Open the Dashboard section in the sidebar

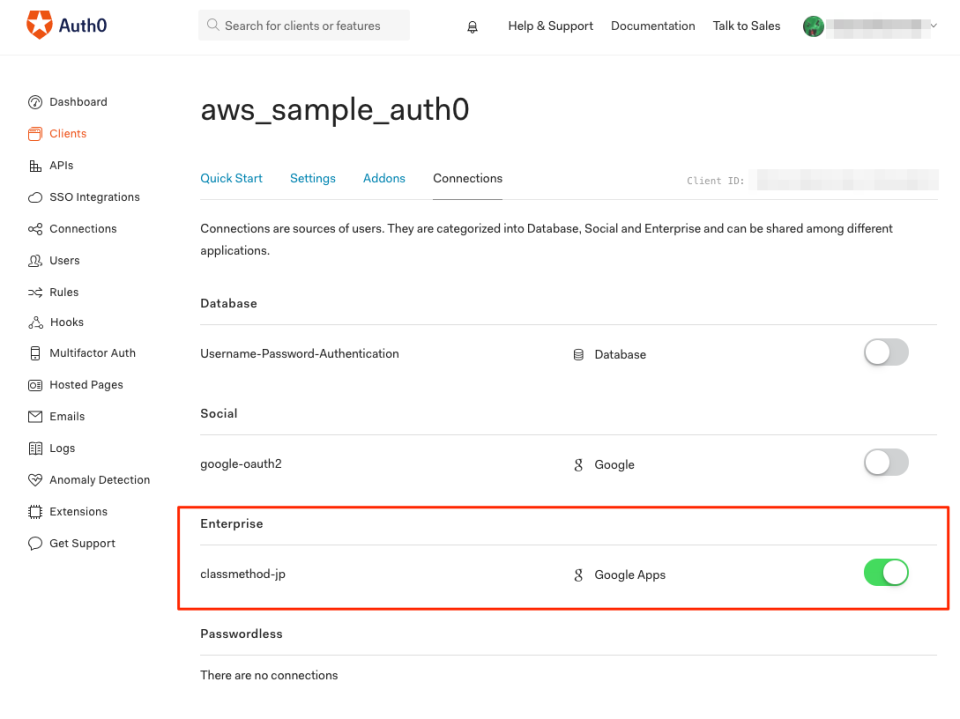coord(77,101)
